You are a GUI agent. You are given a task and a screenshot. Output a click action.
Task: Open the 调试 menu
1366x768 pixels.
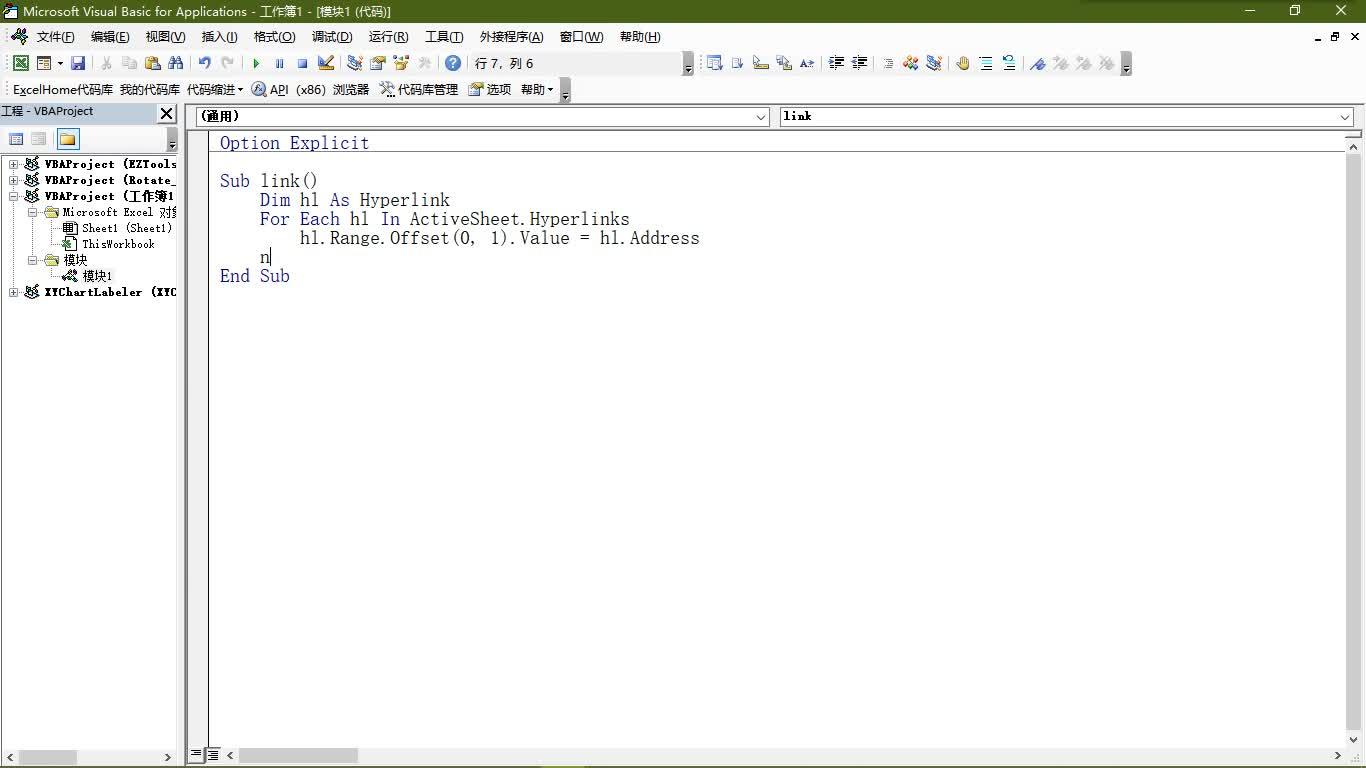tap(332, 37)
